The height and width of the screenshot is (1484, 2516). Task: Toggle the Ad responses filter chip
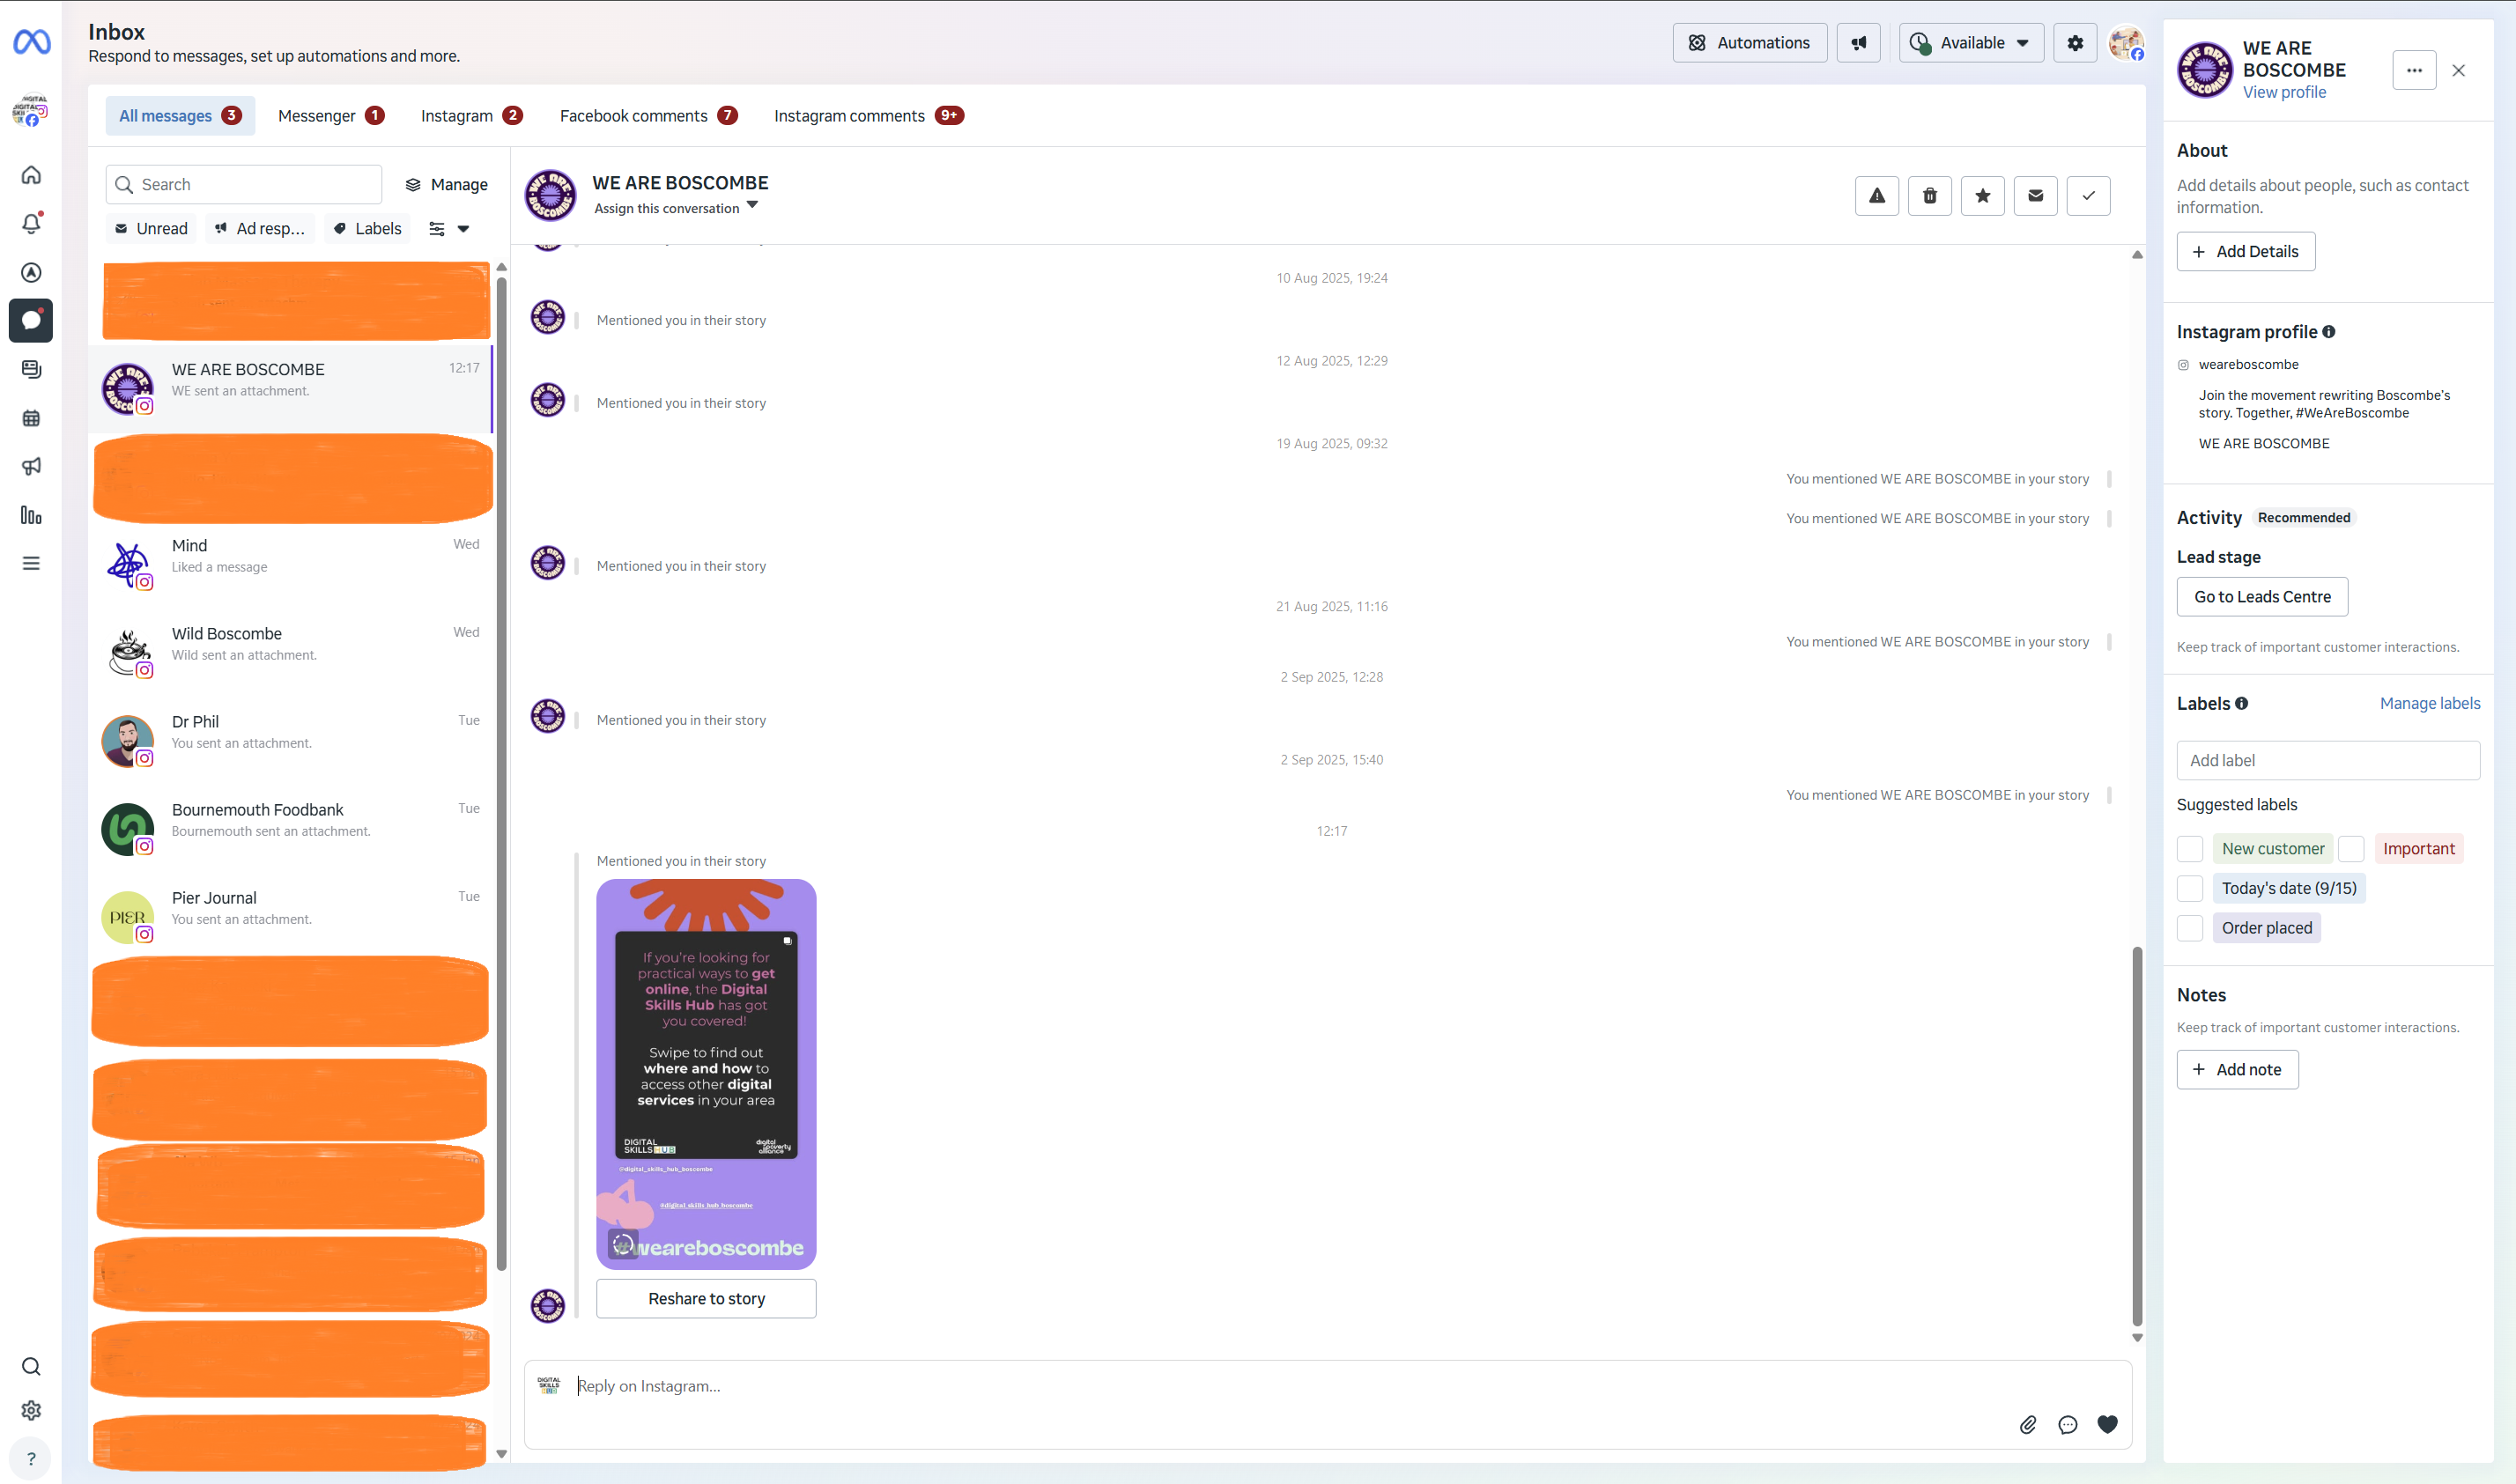tap(260, 229)
